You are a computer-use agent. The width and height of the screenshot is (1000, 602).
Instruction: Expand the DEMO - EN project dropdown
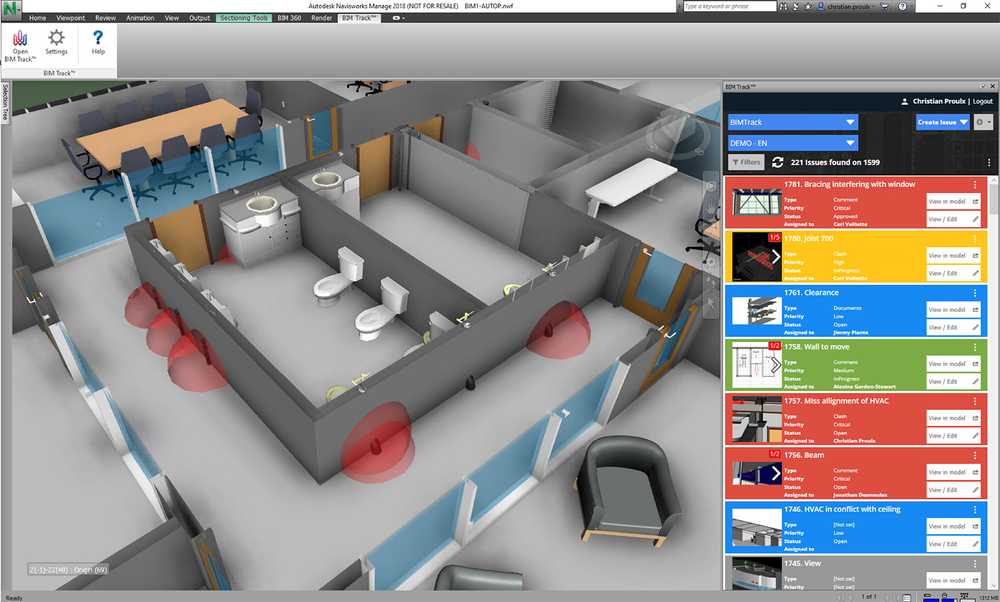click(793, 143)
